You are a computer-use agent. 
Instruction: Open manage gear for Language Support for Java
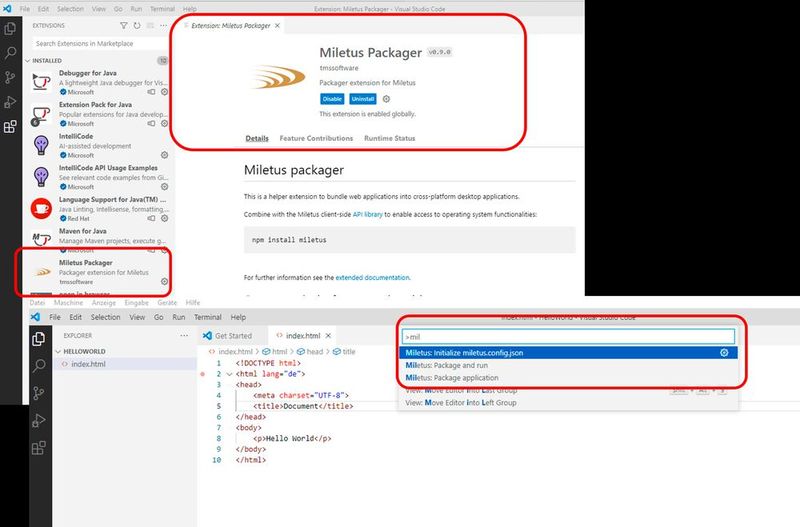pyautogui.click(x=164, y=218)
